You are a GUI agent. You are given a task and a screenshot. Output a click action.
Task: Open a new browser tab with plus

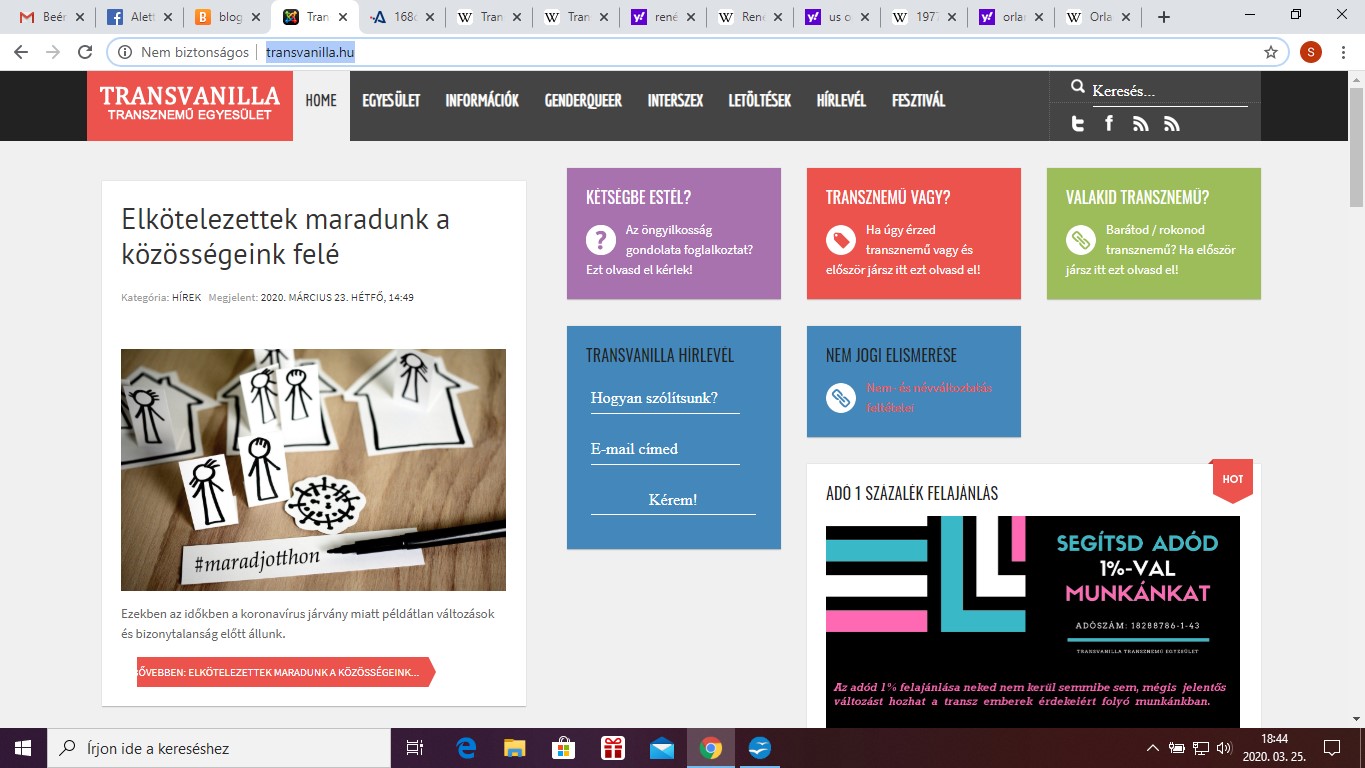pos(1163,17)
